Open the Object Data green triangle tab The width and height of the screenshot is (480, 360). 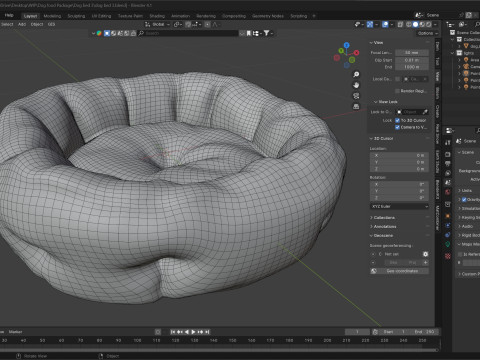(x=448, y=244)
